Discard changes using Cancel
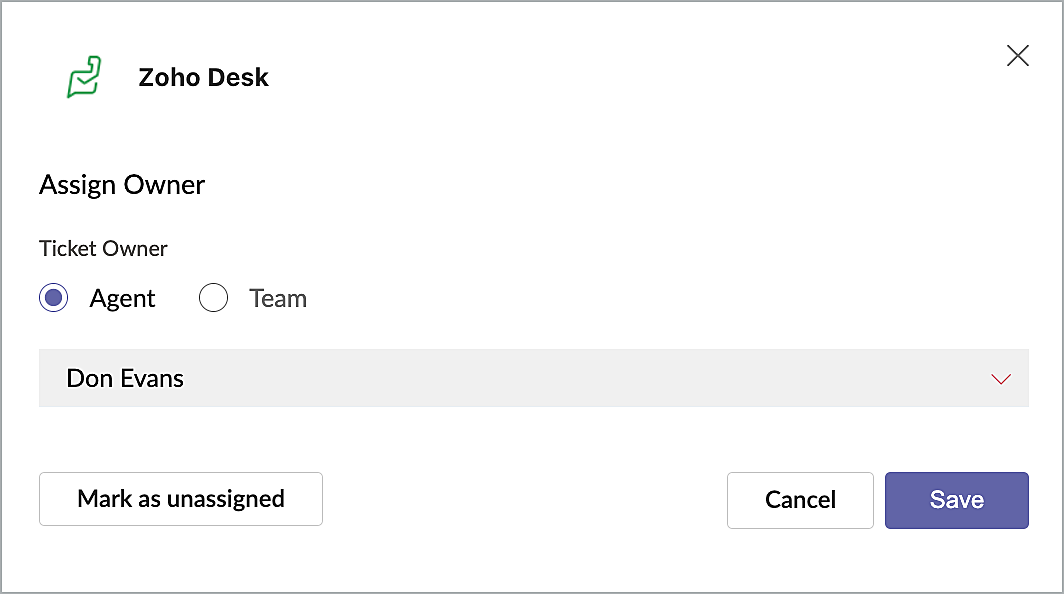The image size is (1064, 594). (800, 500)
